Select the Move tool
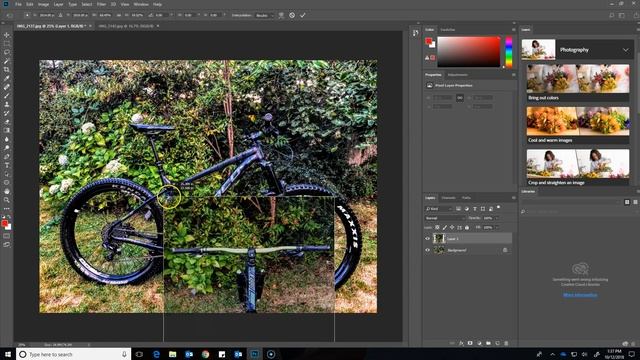Viewport: 640px width, 360px height. pos(7,35)
